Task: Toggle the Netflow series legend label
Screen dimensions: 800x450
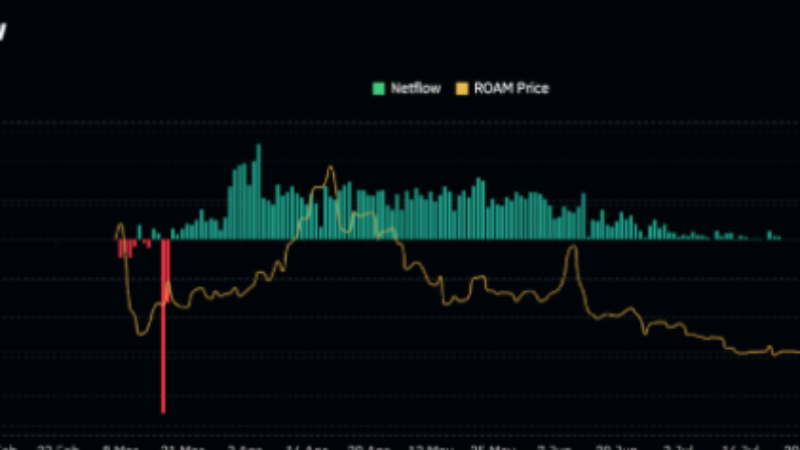Action: point(410,88)
